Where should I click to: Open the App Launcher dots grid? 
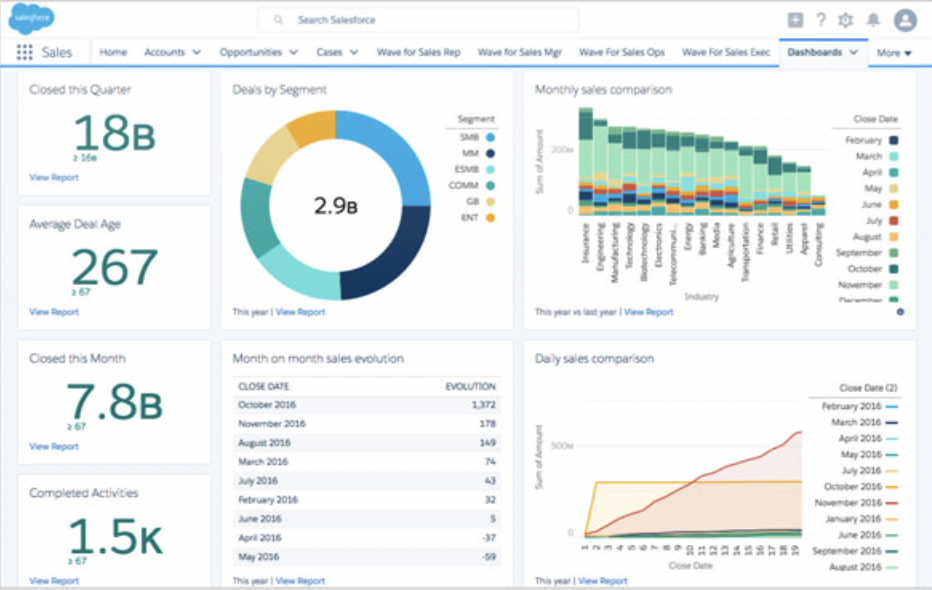(x=24, y=52)
